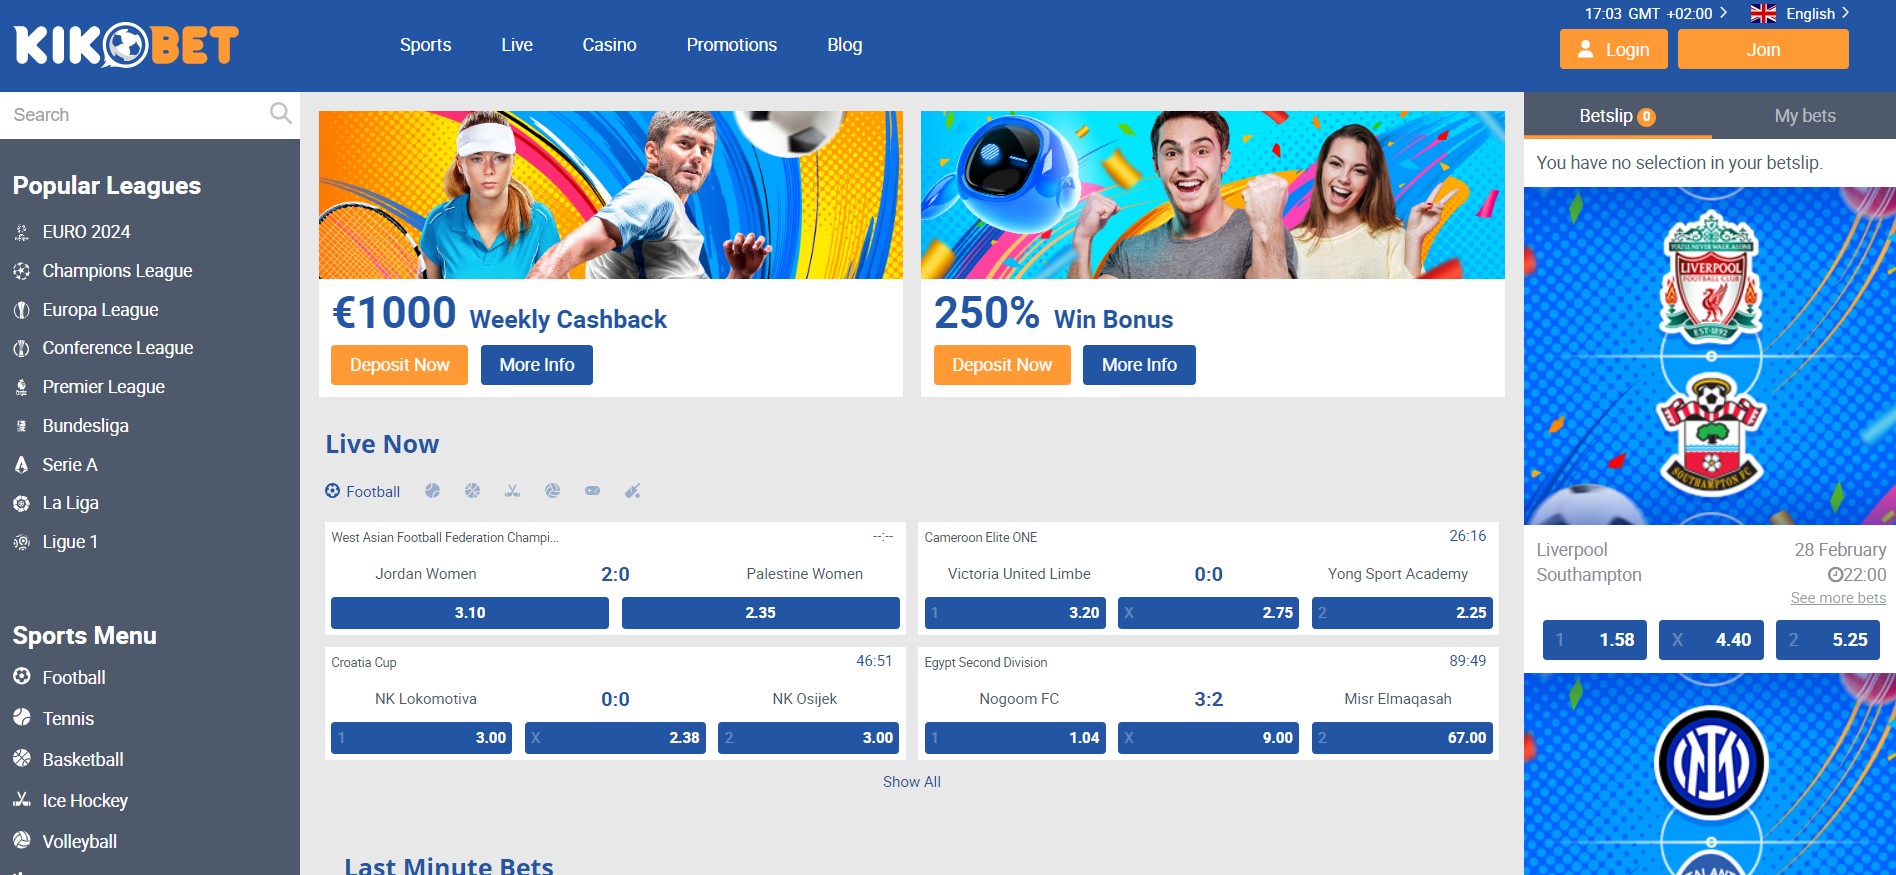Click the €1000 Weekly Cashback banner image
The width and height of the screenshot is (1896, 875).
611,195
